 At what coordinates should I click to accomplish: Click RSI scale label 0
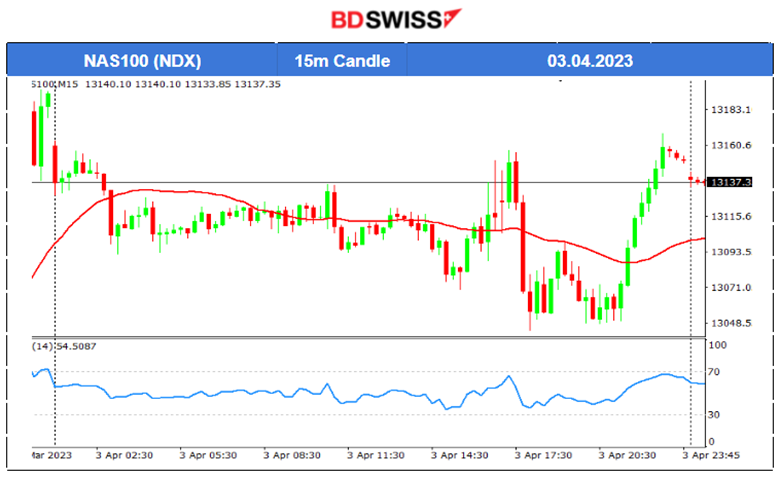711,442
